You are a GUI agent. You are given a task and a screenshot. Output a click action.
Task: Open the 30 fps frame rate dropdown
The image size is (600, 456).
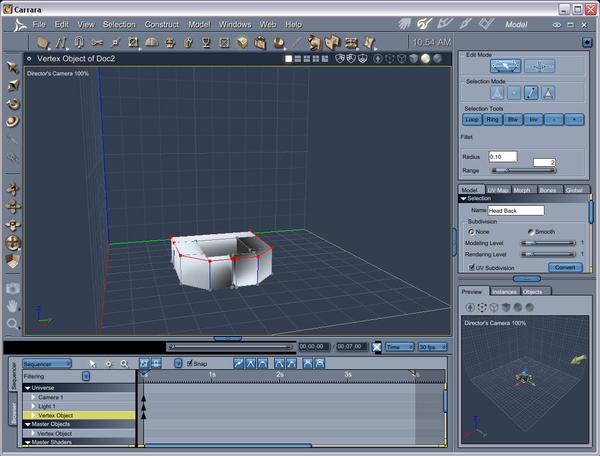point(434,346)
